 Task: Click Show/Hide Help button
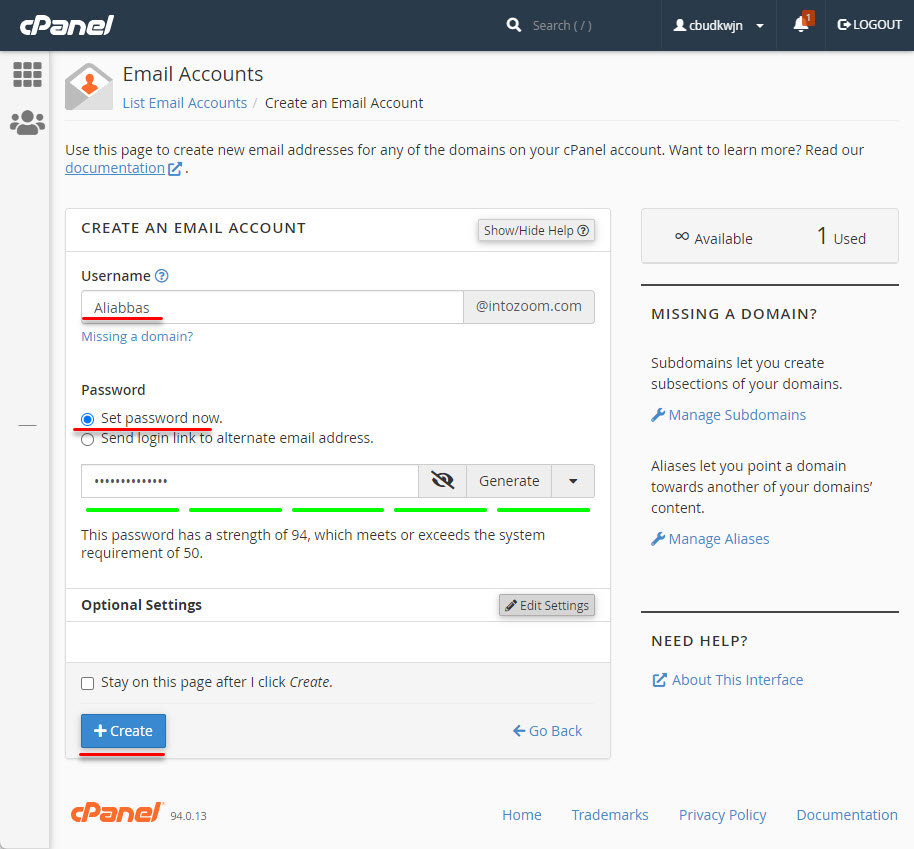(536, 230)
